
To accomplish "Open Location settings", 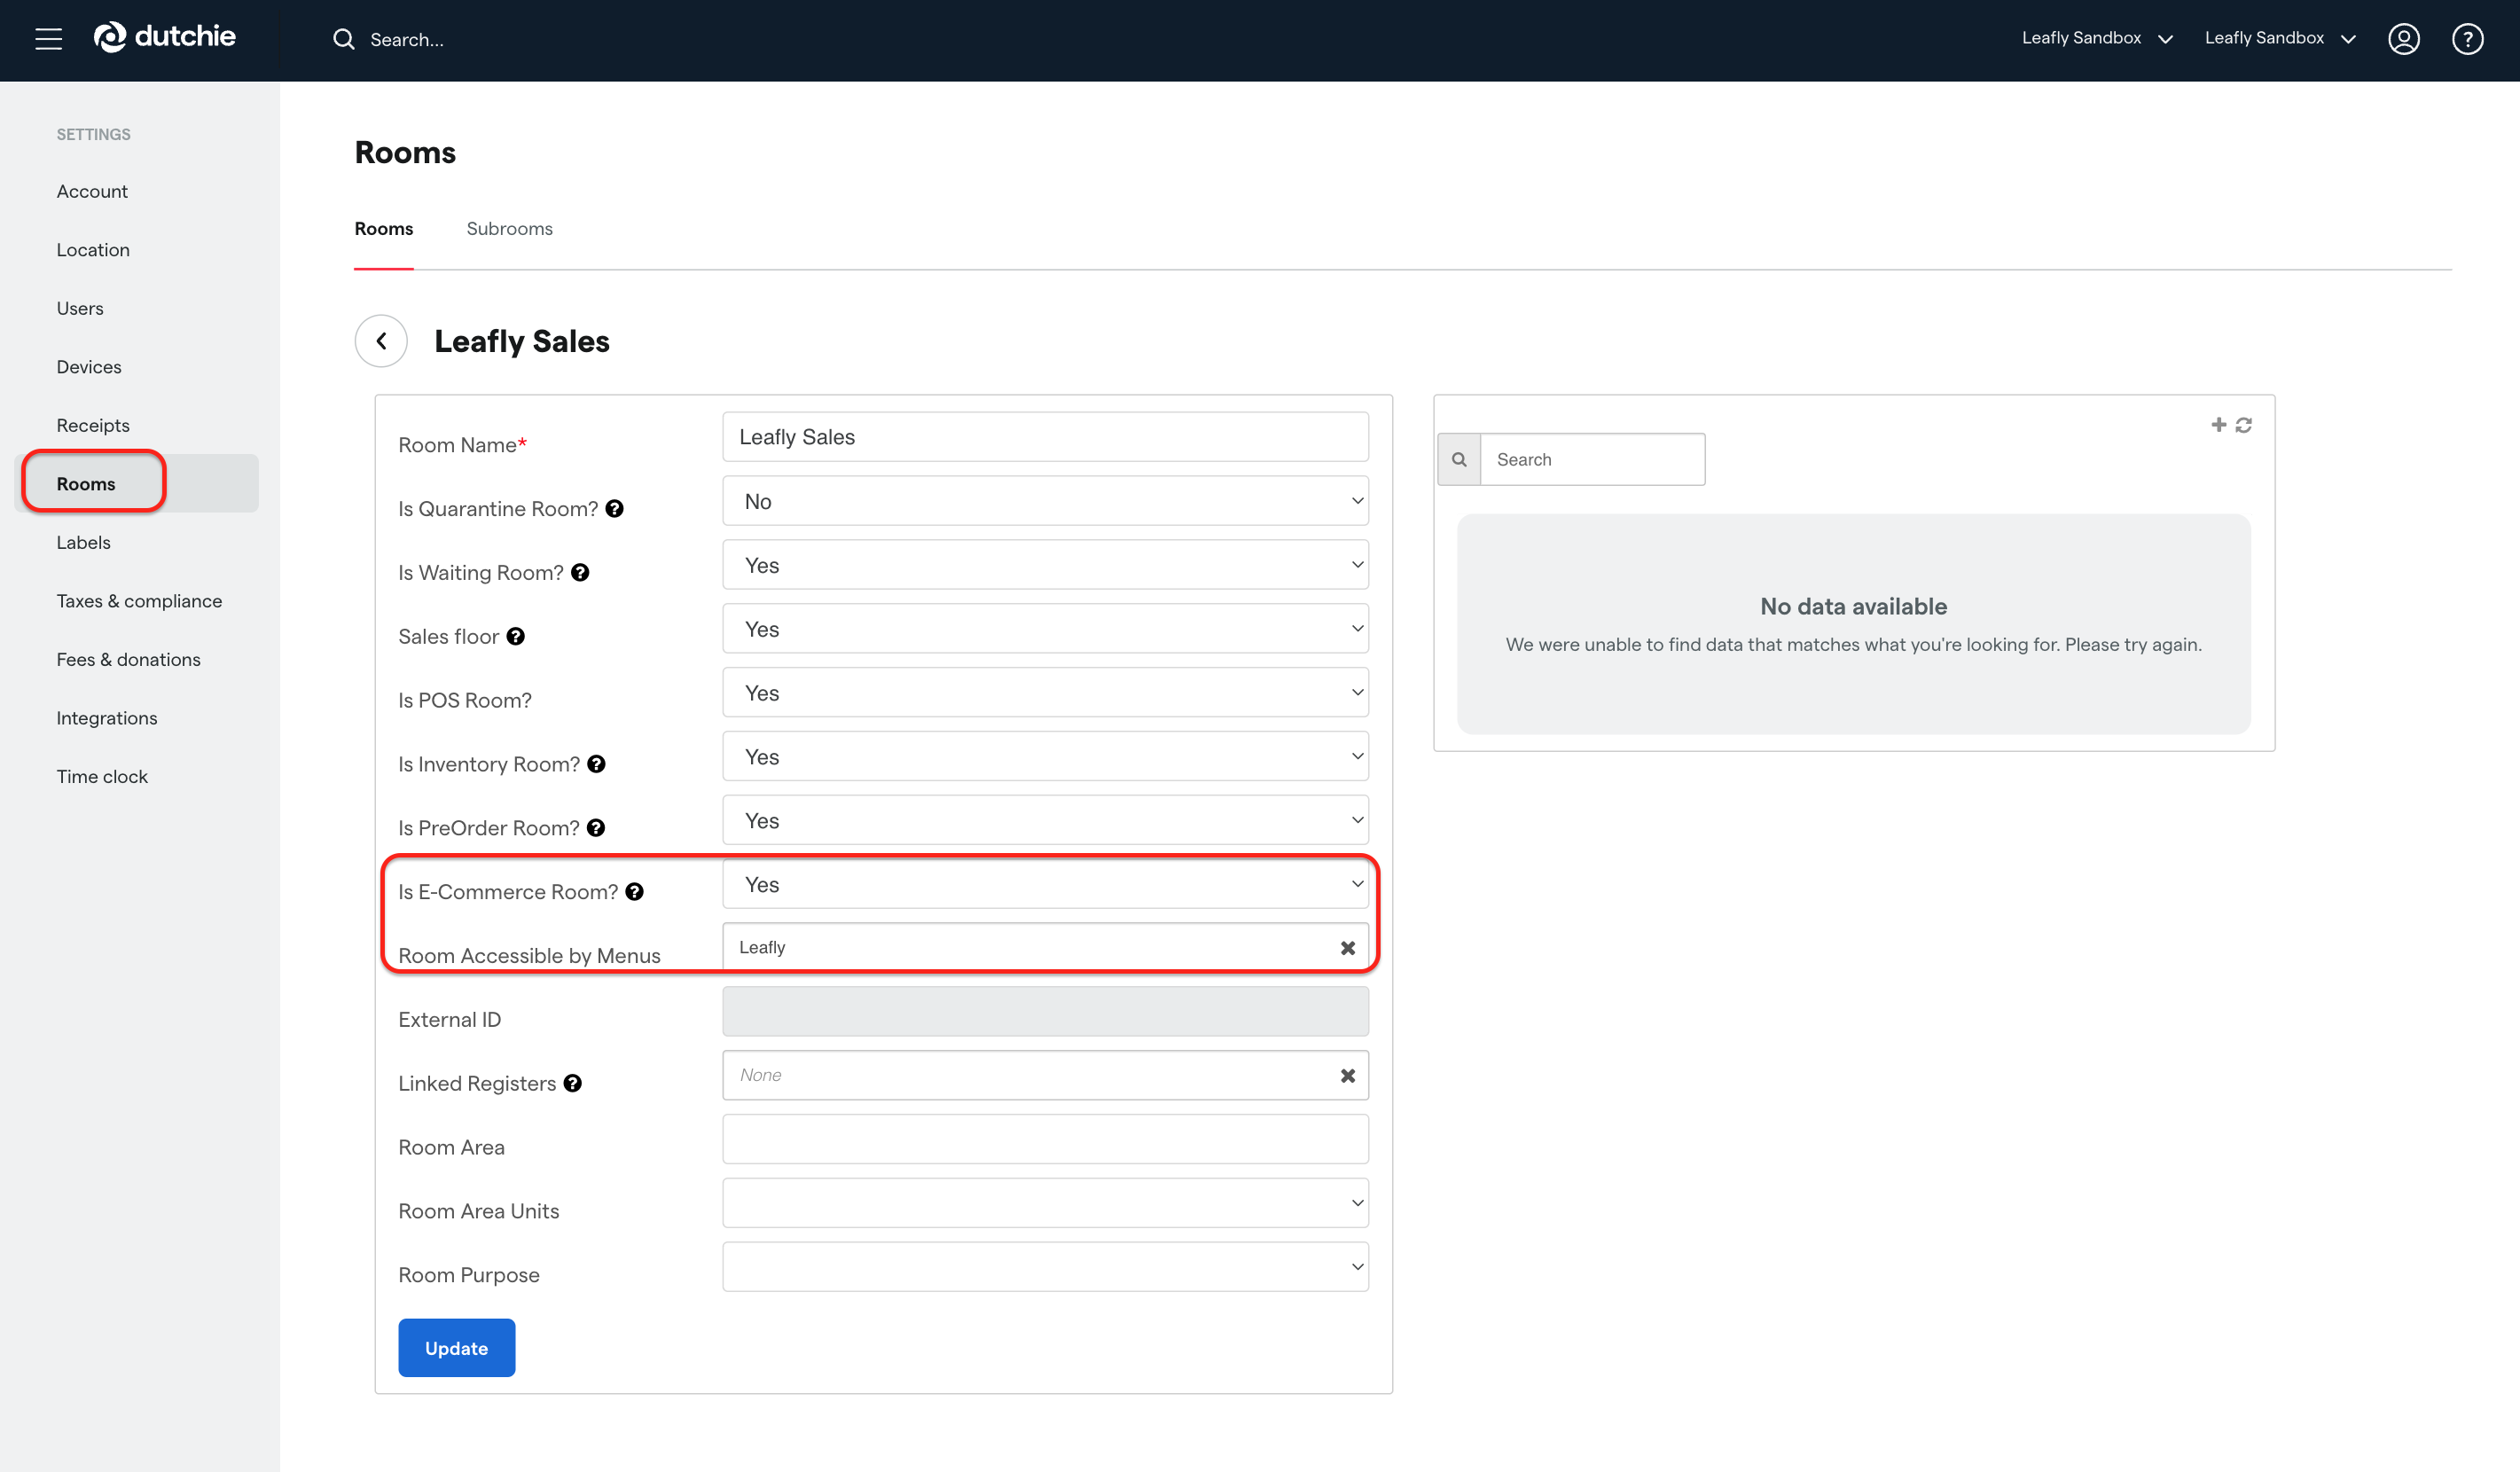I will (93, 250).
